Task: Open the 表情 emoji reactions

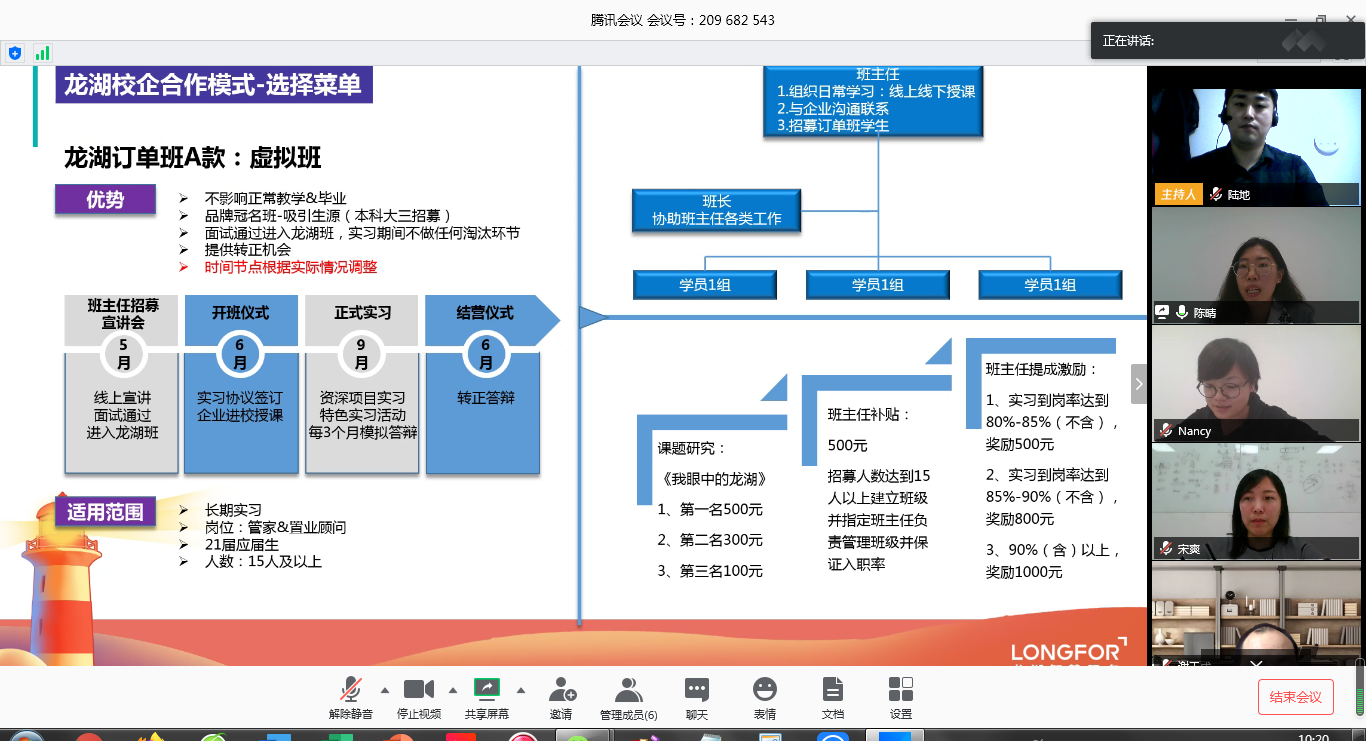Action: [765, 690]
